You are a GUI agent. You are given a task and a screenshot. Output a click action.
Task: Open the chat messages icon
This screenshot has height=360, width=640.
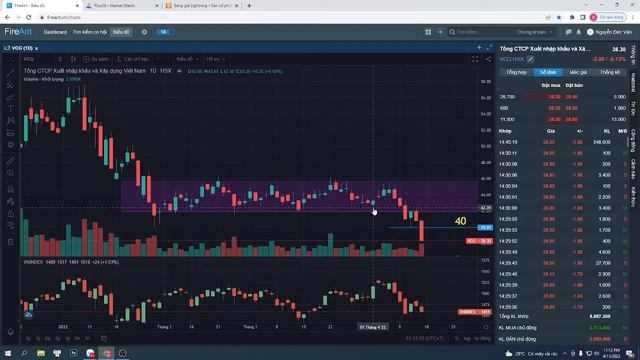click(568, 32)
